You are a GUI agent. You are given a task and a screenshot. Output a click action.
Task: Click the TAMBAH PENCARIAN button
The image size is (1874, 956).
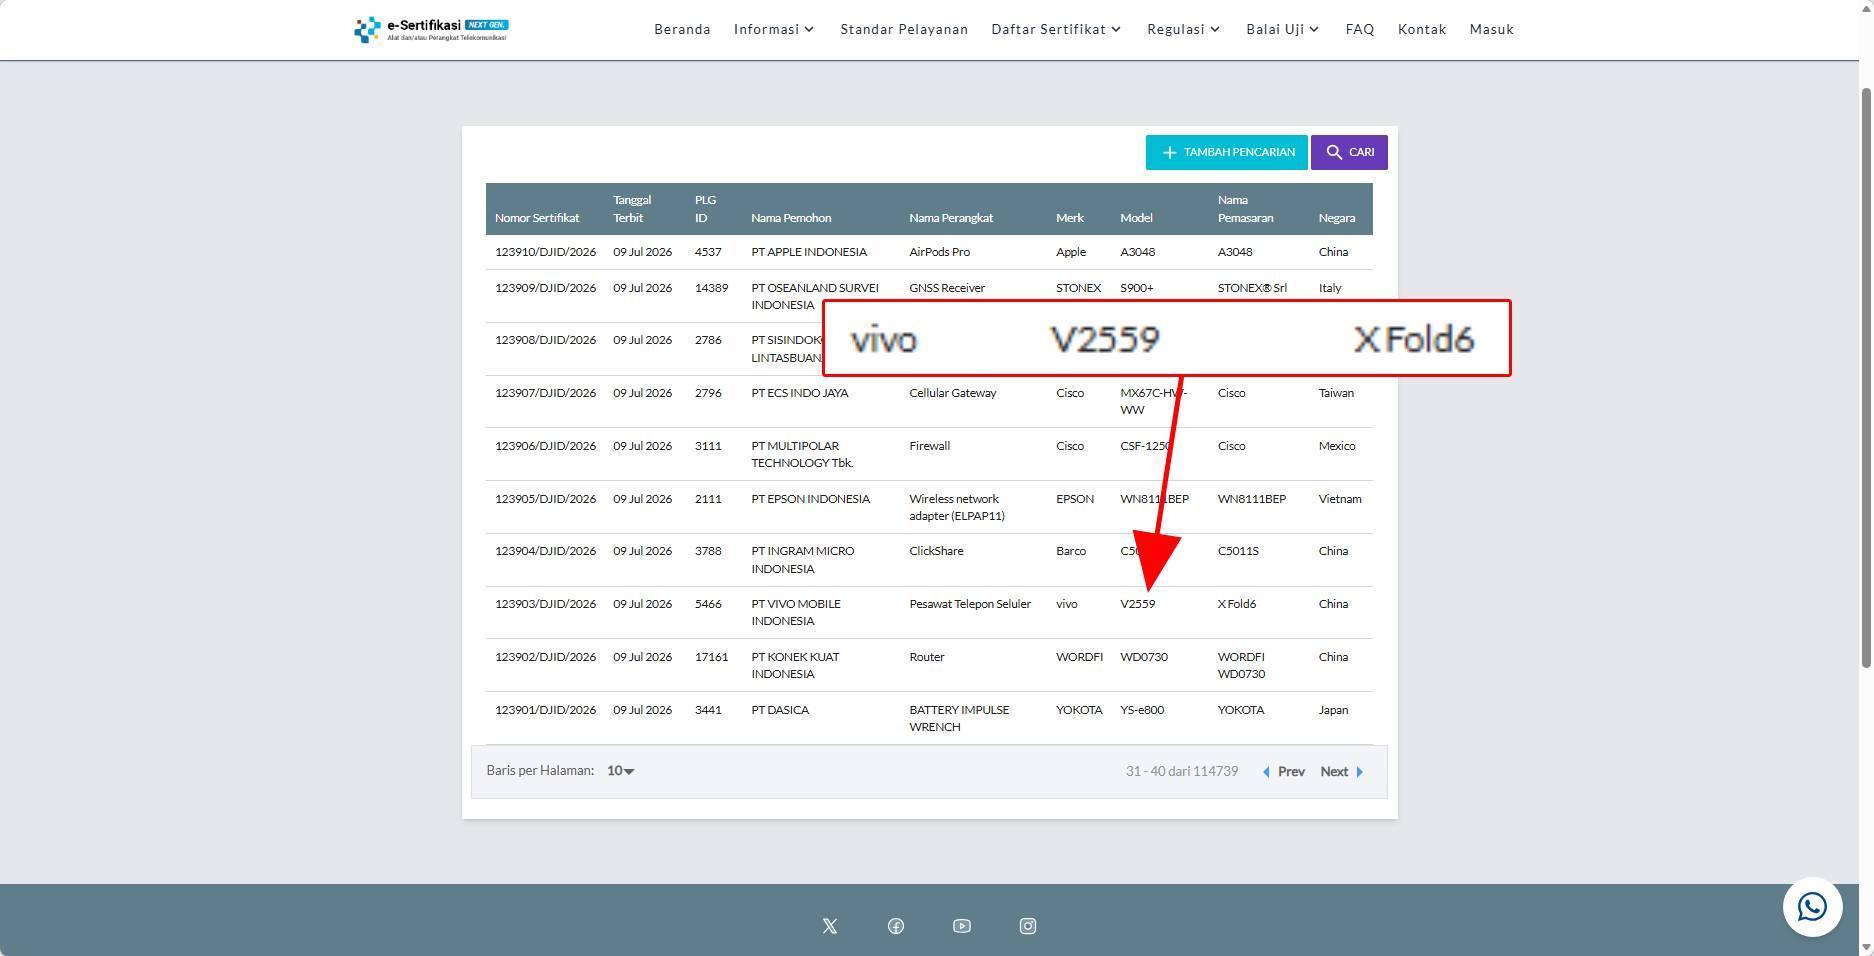coord(1226,152)
